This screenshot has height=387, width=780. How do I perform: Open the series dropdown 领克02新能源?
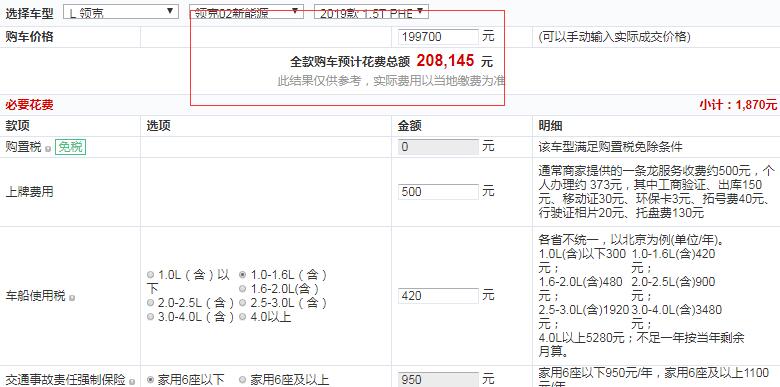[x=246, y=12]
